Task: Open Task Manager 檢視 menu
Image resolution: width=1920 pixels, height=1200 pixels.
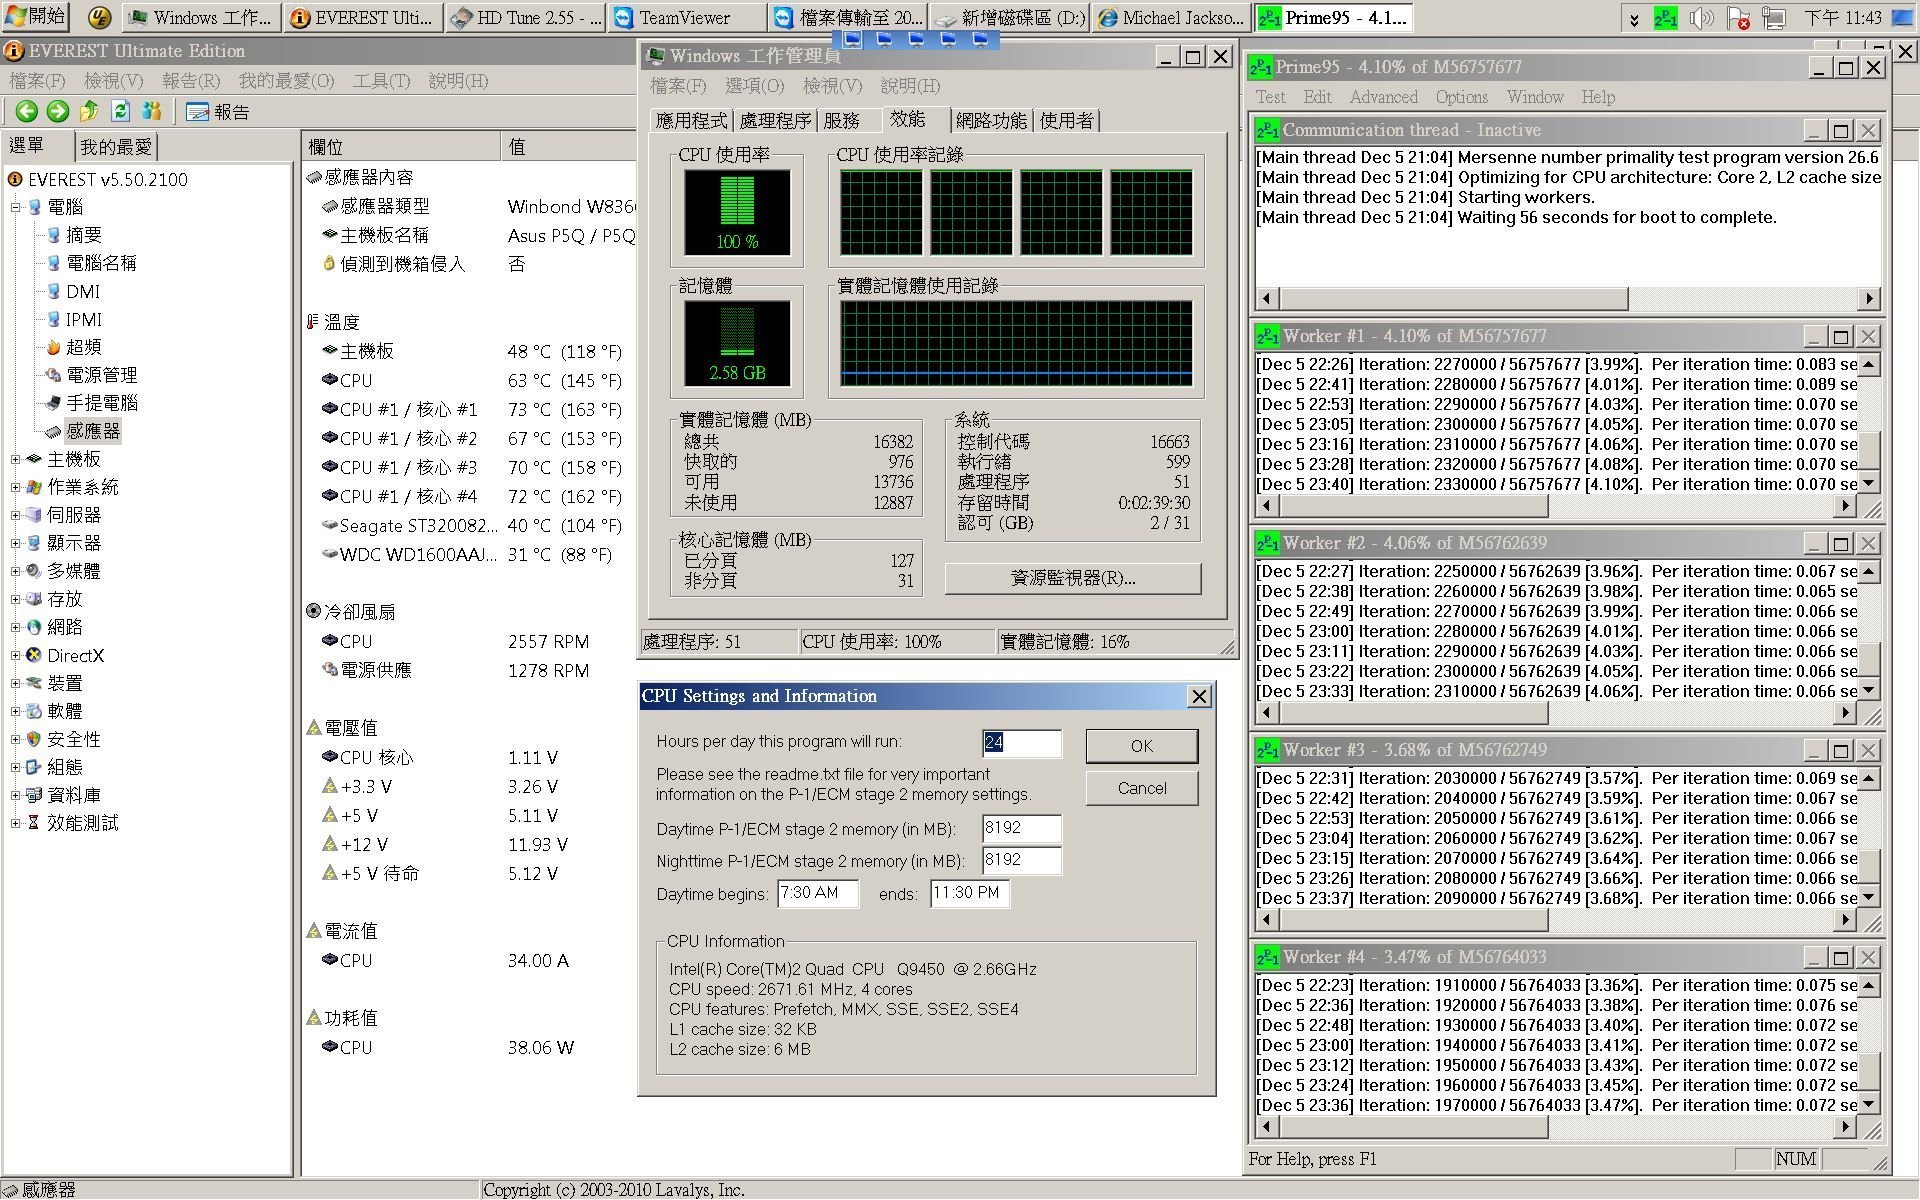Action: [x=832, y=86]
